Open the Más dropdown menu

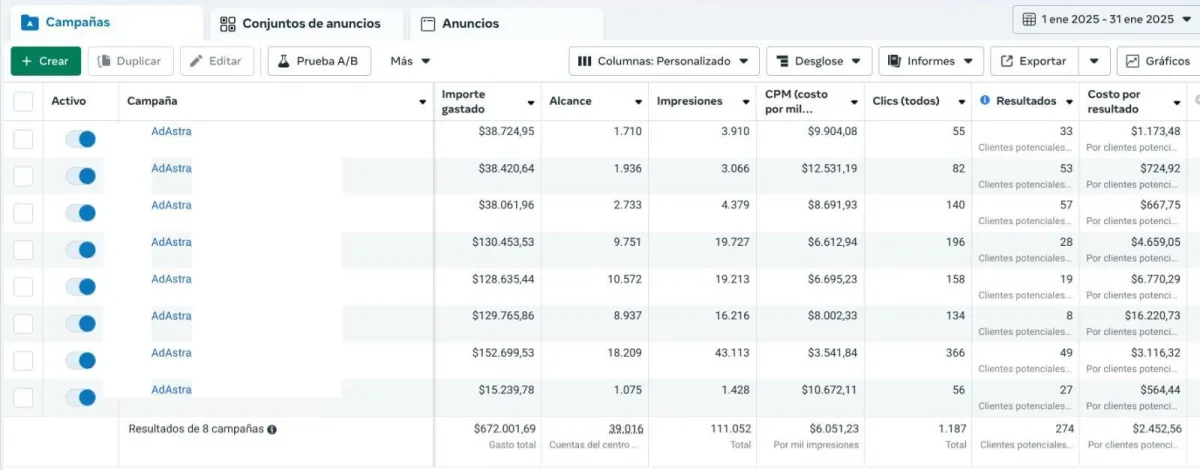coord(411,61)
